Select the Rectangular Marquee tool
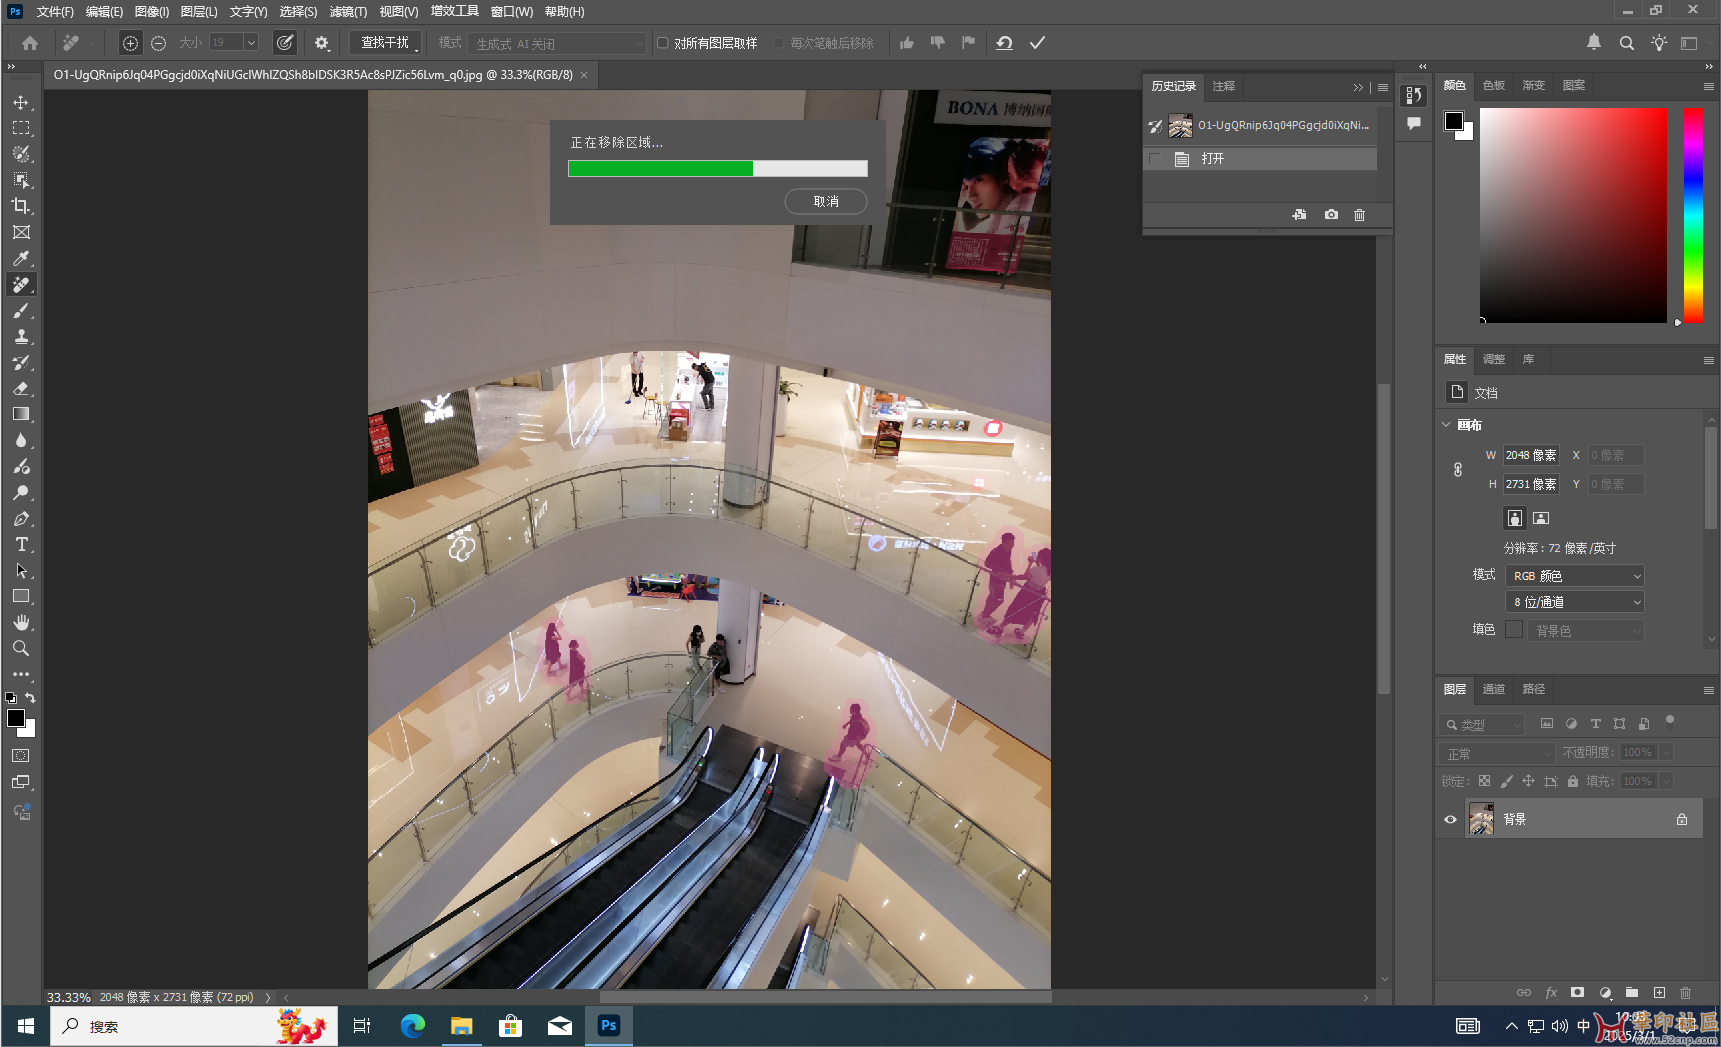Image resolution: width=1721 pixels, height=1047 pixels. [21, 128]
